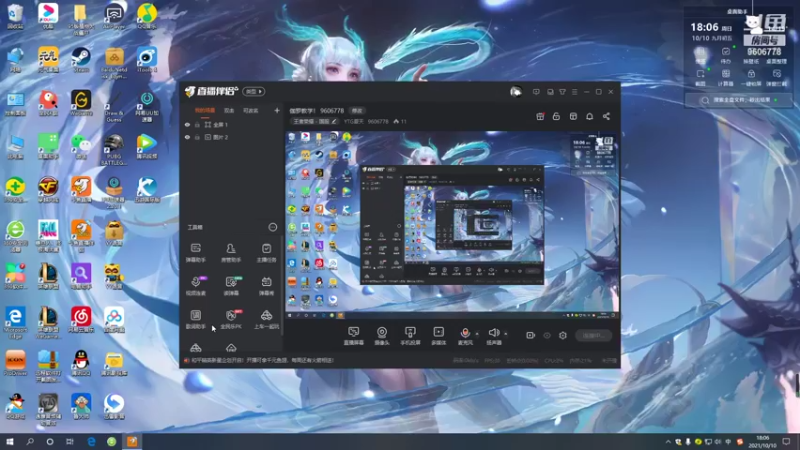800x450 pixels.
Task: Expand the microphone options arrow
Action: point(477,334)
